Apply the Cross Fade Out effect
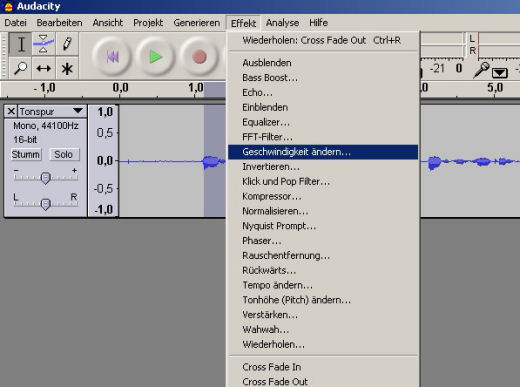520x387 pixels. coord(323,382)
